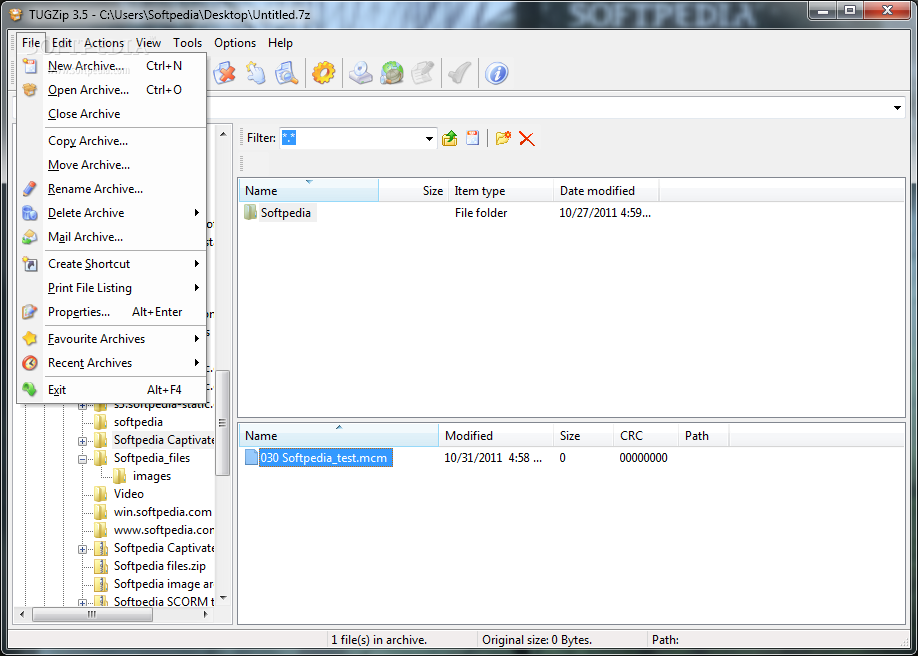Open the address bar dropdown arrow
918x656 pixels.
coord(898,108)
